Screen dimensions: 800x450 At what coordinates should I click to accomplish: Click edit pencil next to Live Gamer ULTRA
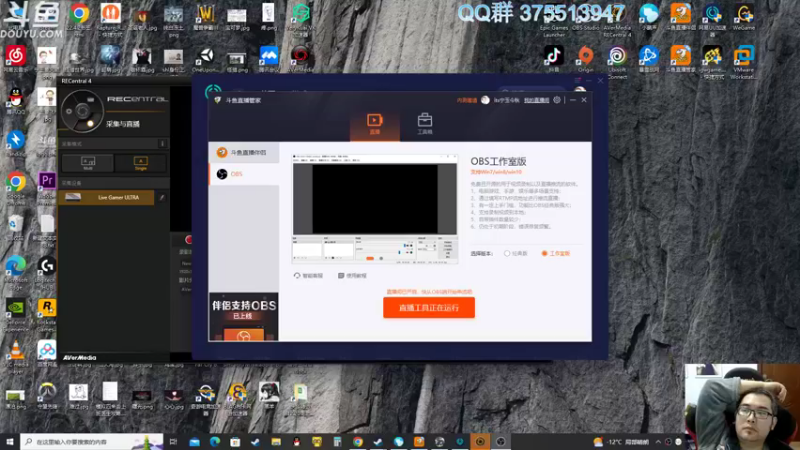click(162, 197)
